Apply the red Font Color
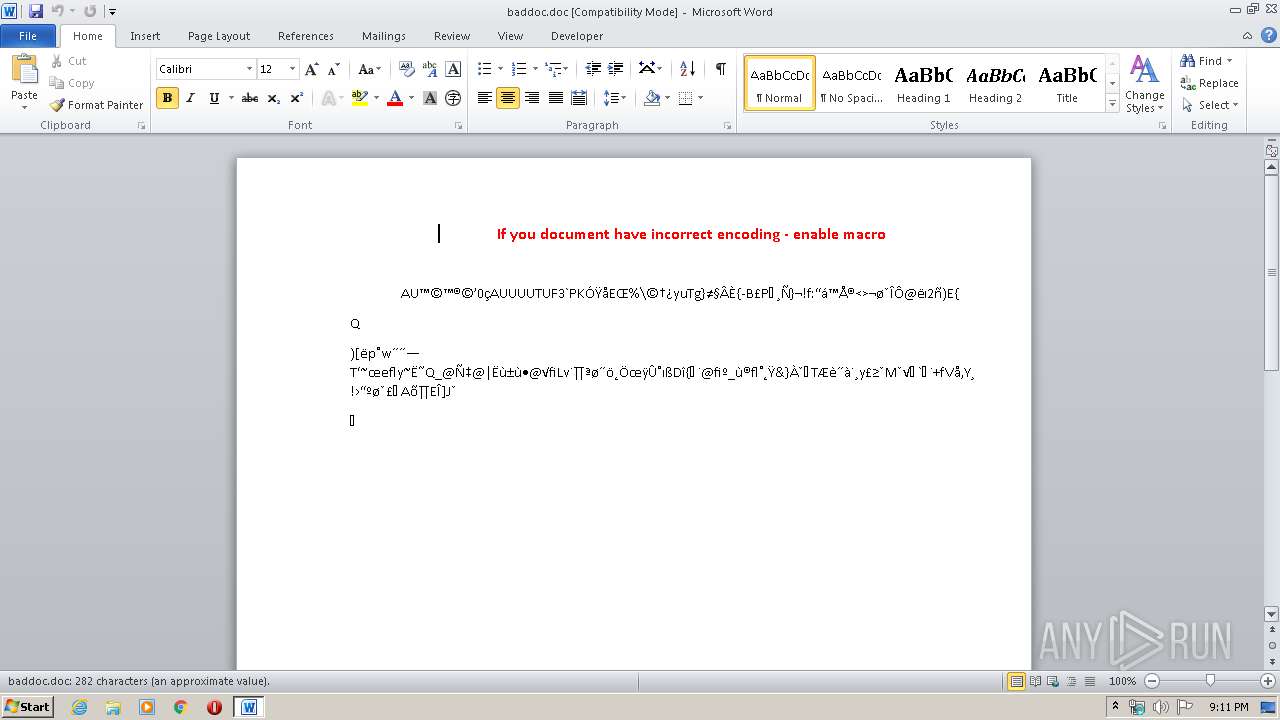This screenshot has height=720, width=1280. (395, 98)
